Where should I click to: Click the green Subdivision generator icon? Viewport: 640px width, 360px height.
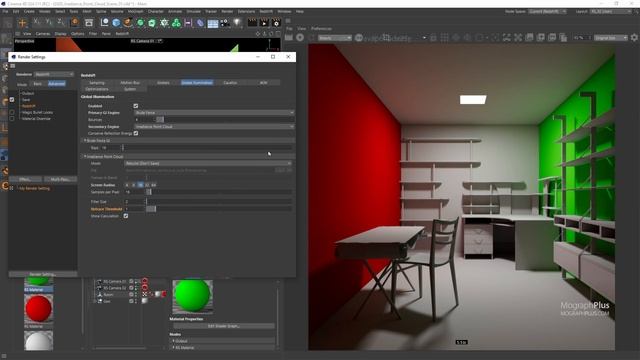140,23
